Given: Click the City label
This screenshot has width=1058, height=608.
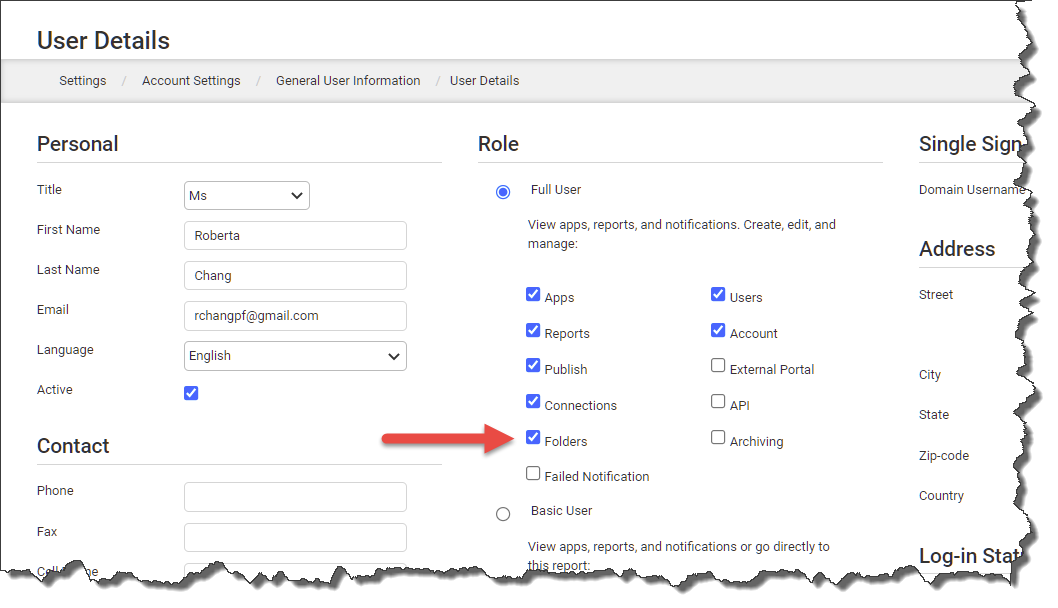Looking at the screenshot, I should coord(930,375).
